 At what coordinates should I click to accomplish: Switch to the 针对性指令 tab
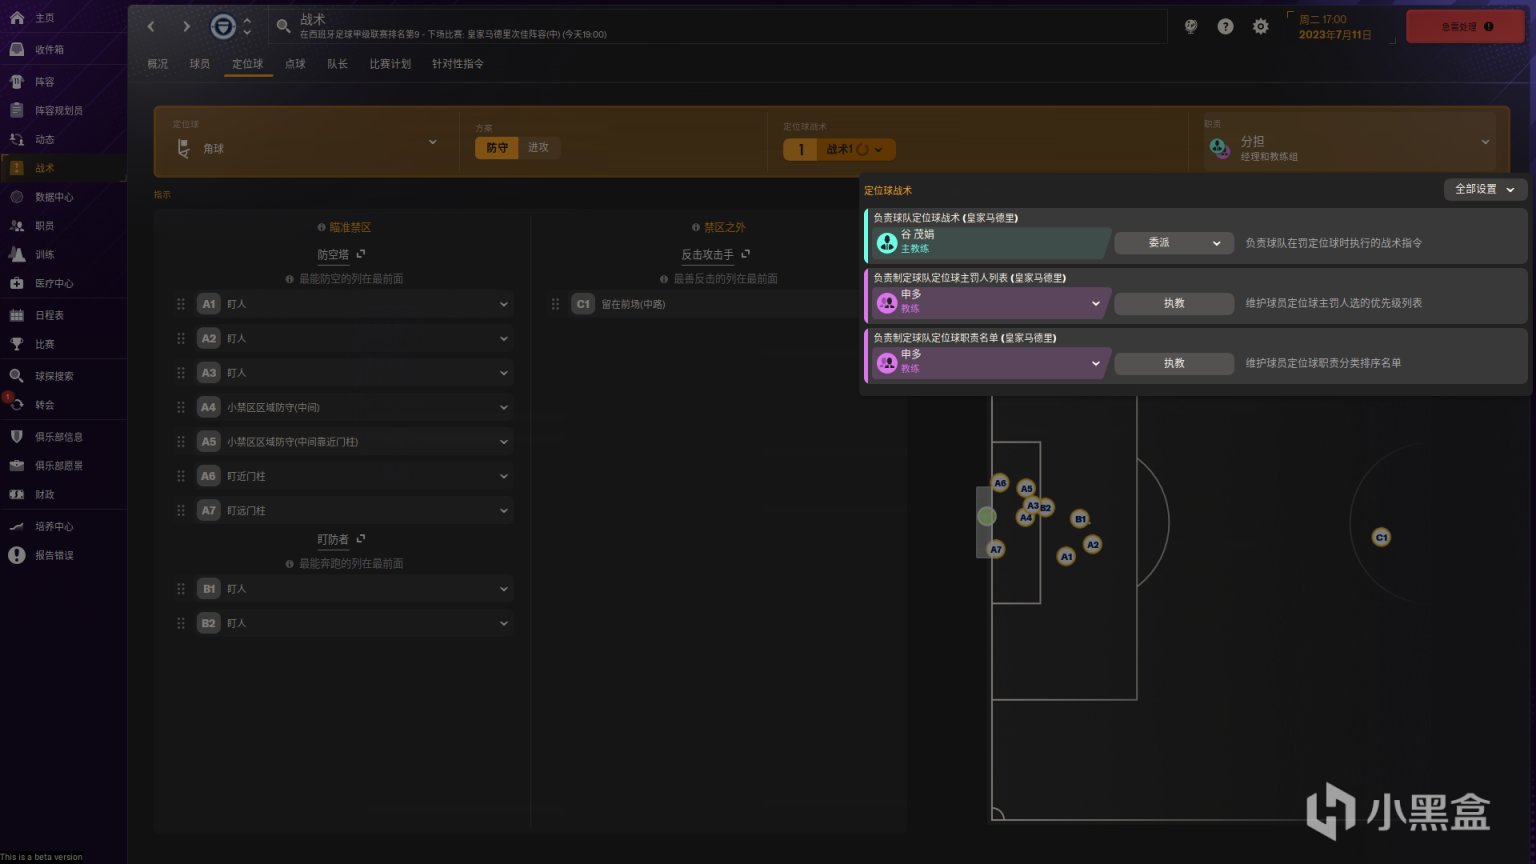pos(458,64)
